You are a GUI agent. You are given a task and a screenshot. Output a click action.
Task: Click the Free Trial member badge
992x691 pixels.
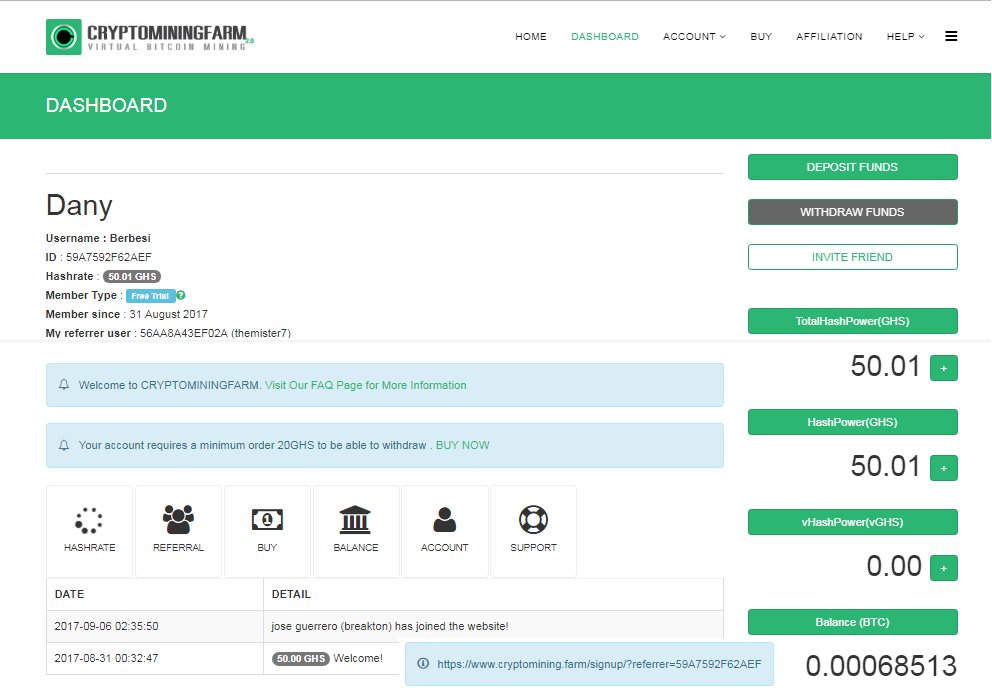150,296
